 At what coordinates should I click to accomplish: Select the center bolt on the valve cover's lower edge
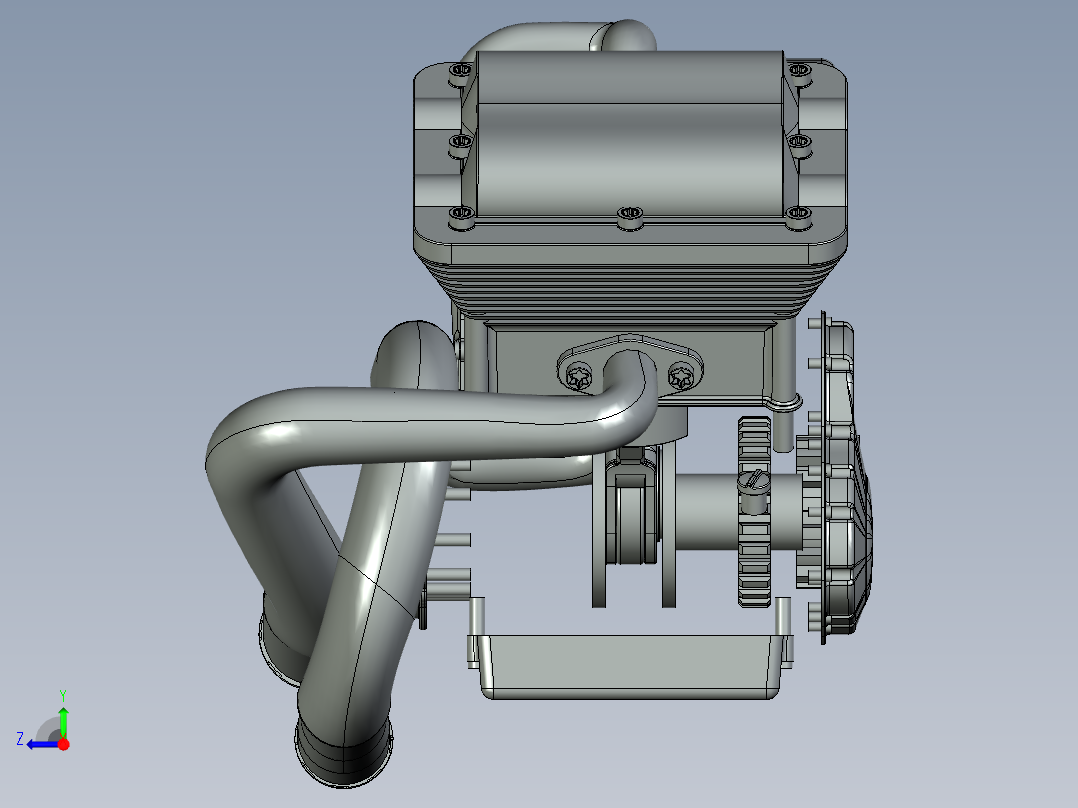(630, 217)
